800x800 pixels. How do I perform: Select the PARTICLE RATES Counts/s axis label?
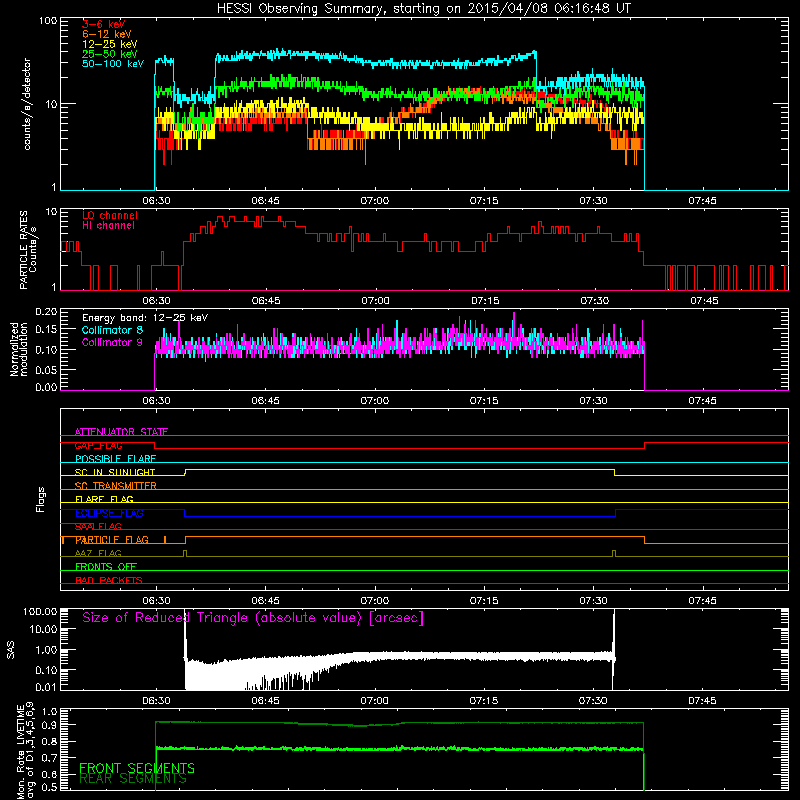click(x=28, y=249)
